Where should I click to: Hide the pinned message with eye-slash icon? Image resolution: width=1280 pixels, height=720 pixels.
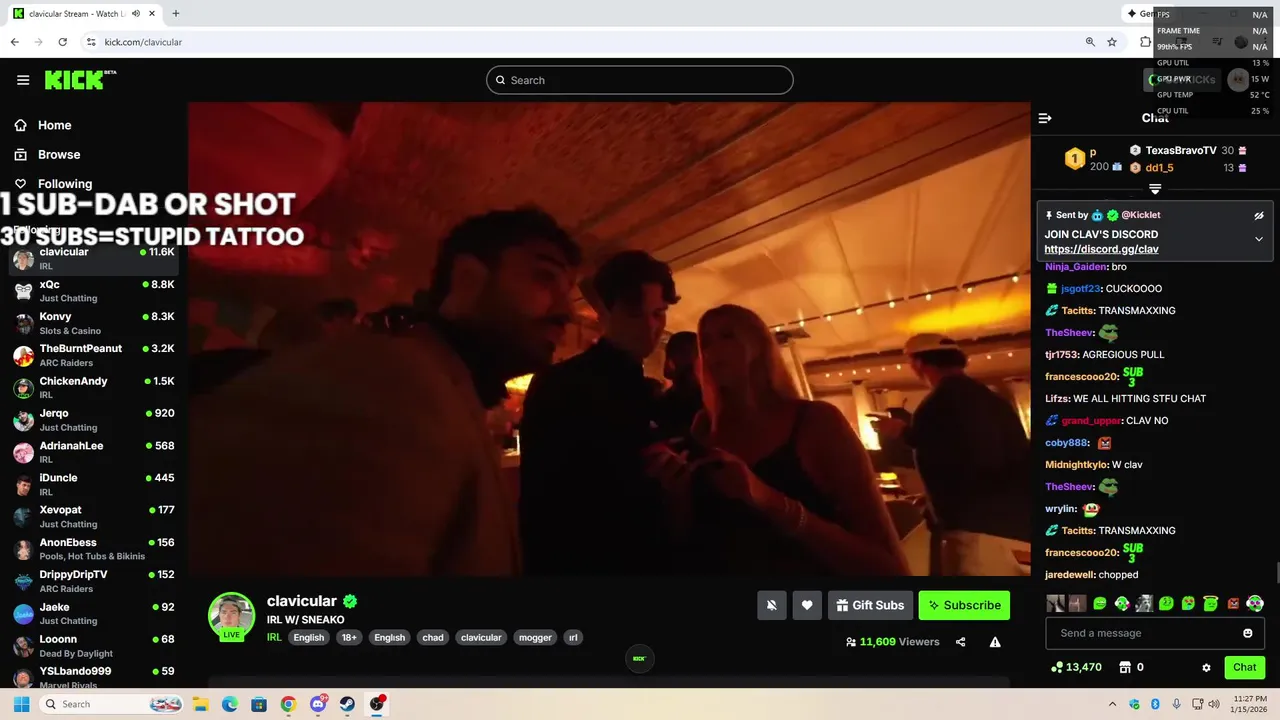tap(1259, 215)
